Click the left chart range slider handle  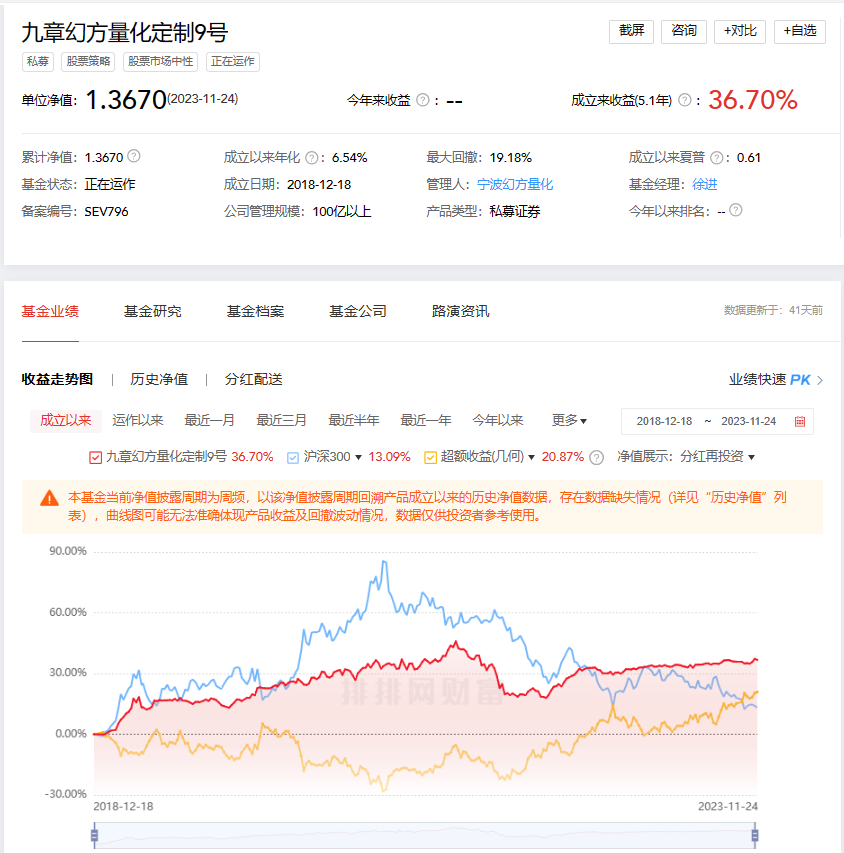[94, 835]
